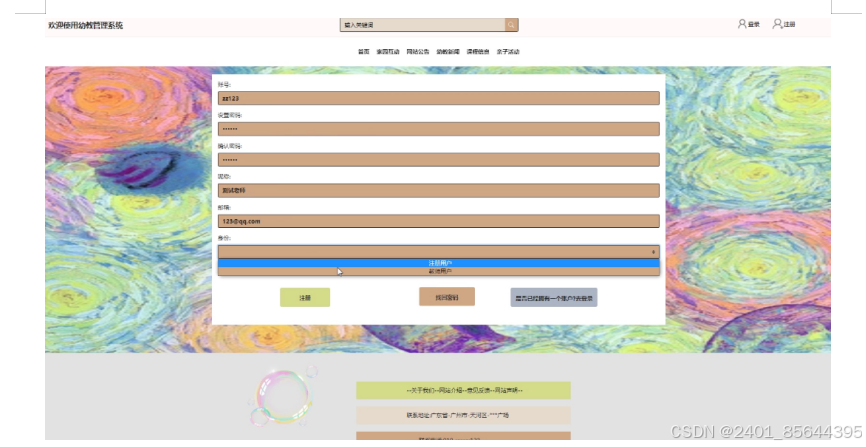Select 注册用户 option in identity dropdown

(439, 263)
